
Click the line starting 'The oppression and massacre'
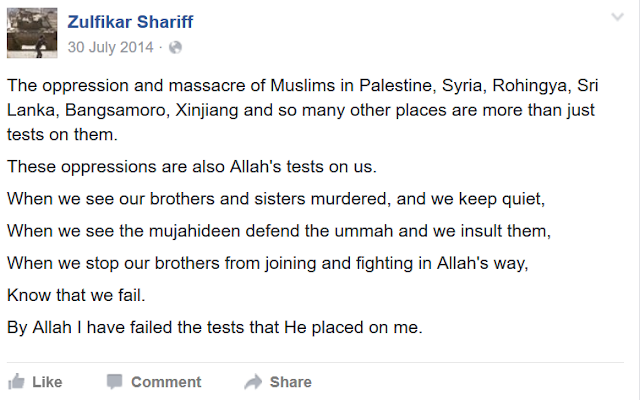pyautogui.click(x=302, y=86)
